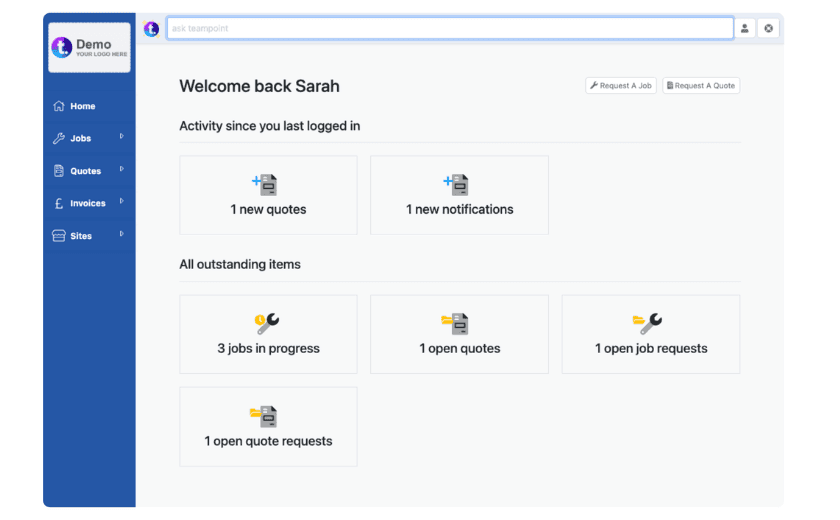This screenshot has height=520, width=840.
Task: Click the Welcome back Sarah heading
Action: coord(259,86)
